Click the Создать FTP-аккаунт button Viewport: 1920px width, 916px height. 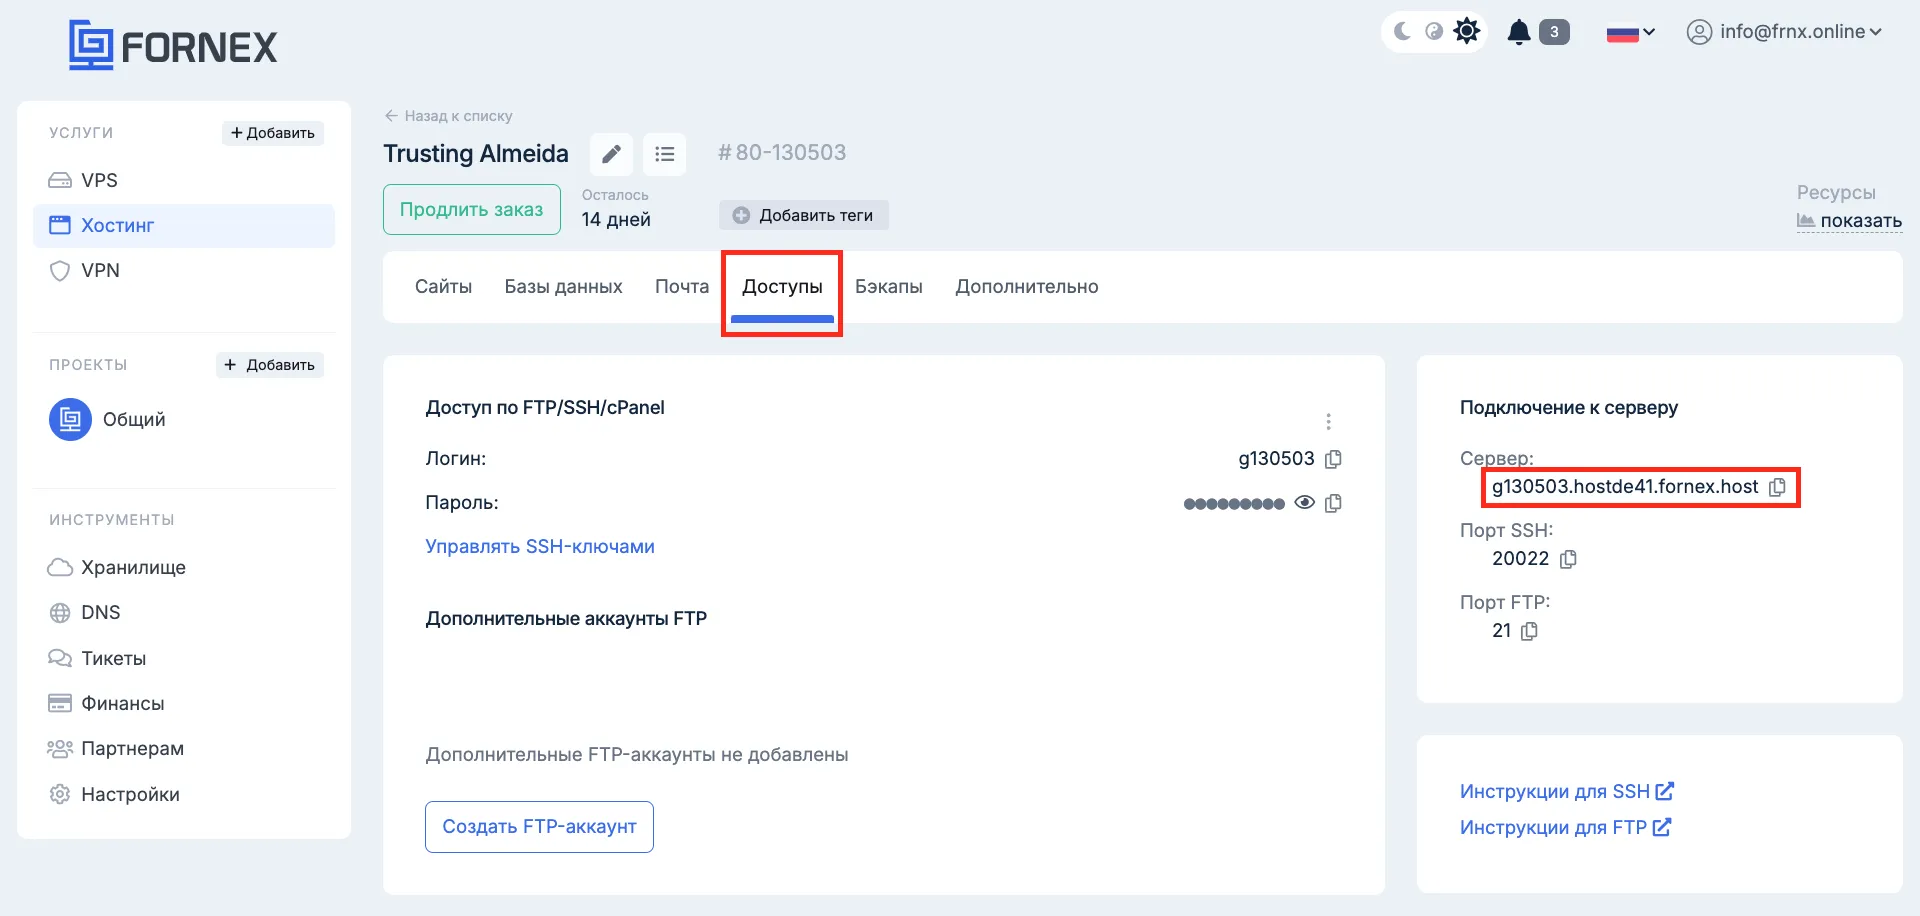pyautogui.click(x=539, y=827)
